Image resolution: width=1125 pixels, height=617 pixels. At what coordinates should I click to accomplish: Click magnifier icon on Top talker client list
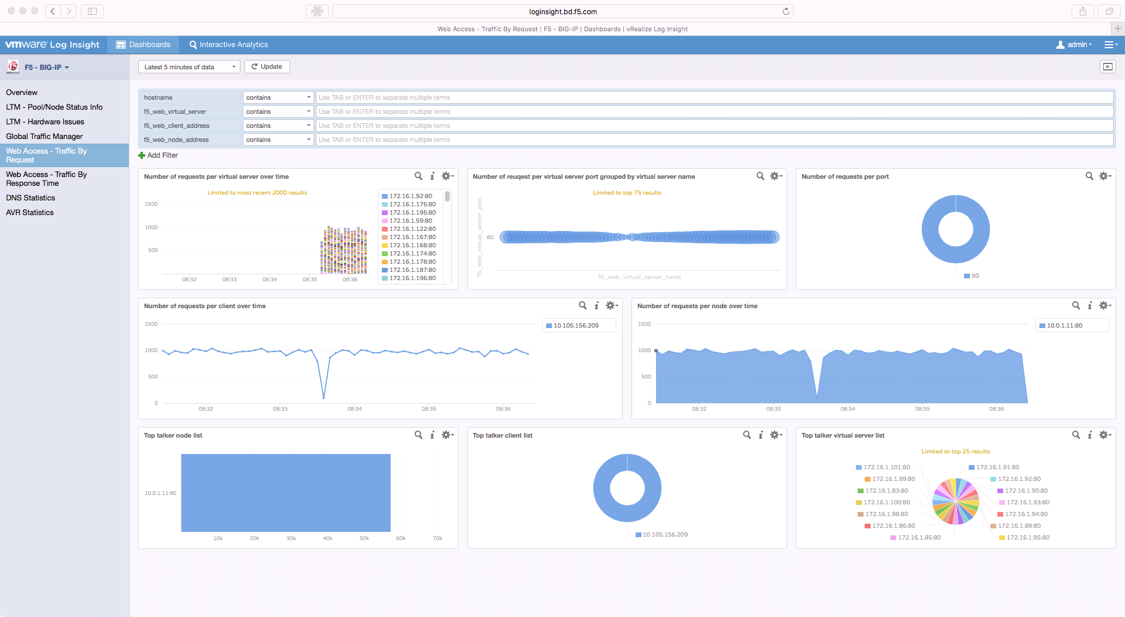tap(747, 435)
